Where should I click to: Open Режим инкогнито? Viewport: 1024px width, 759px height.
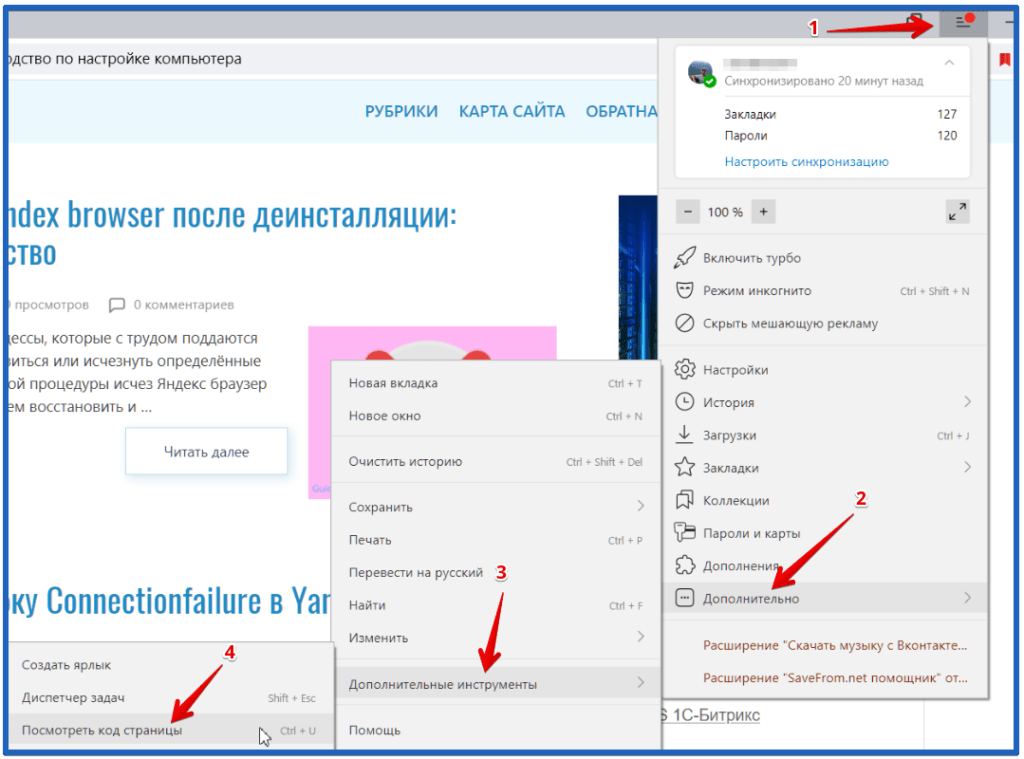click(824, 291)
